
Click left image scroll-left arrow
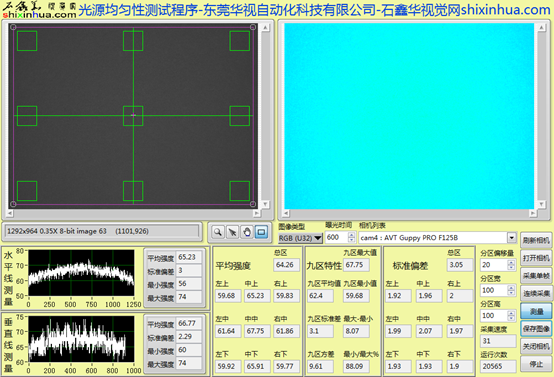[x=10, y=213]
